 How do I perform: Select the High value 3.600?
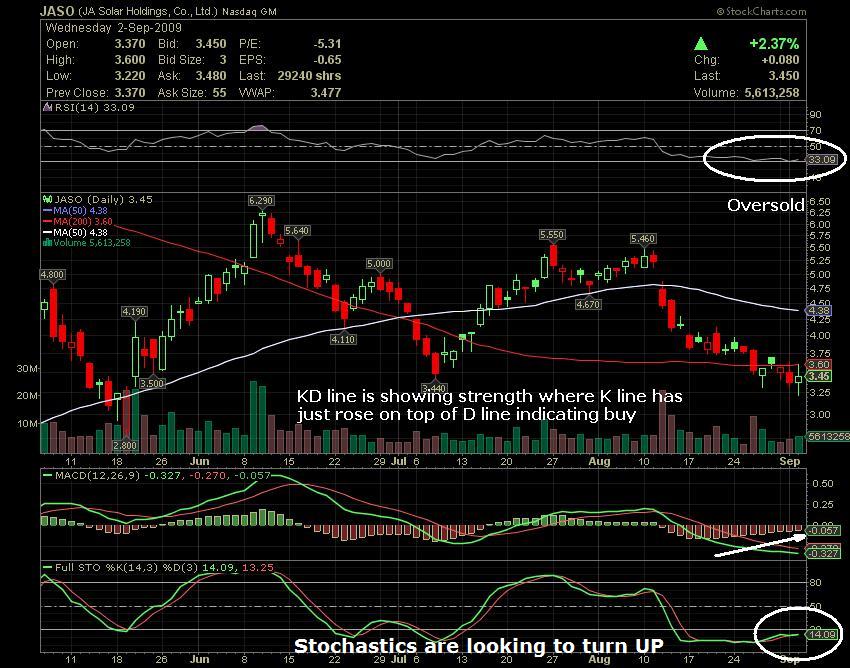130,60
